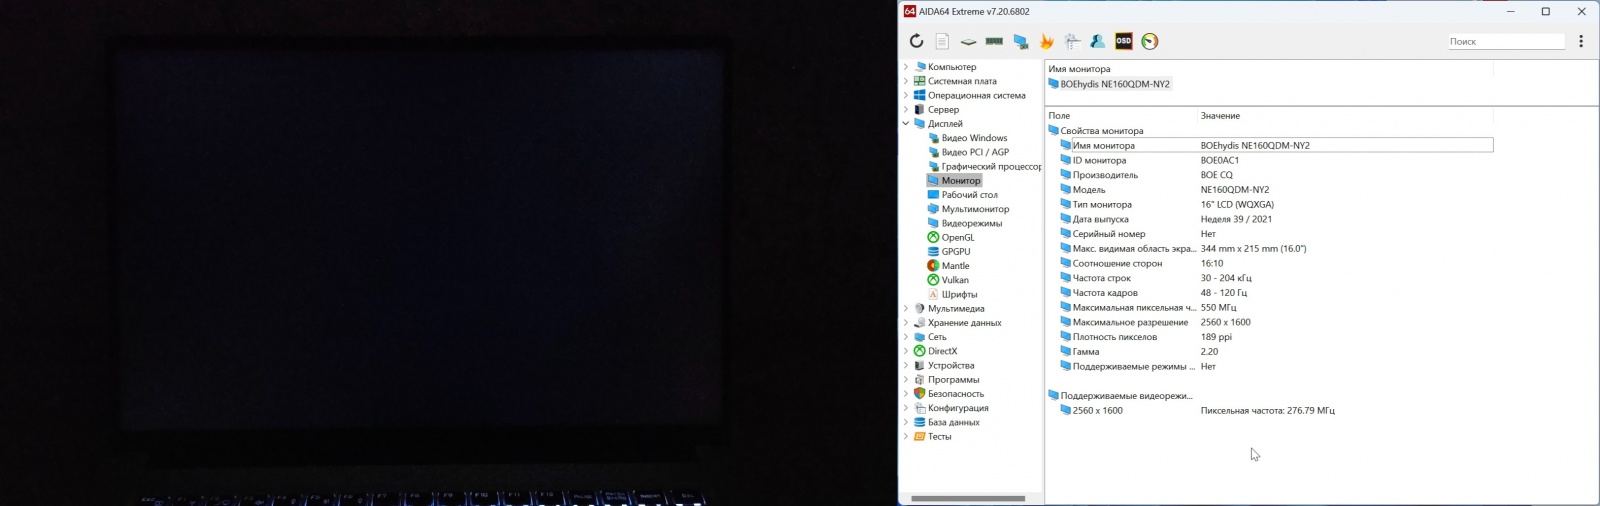Screen dimensions: 1600x506
Task: Click the Сервер category icon
Action: 919,110
